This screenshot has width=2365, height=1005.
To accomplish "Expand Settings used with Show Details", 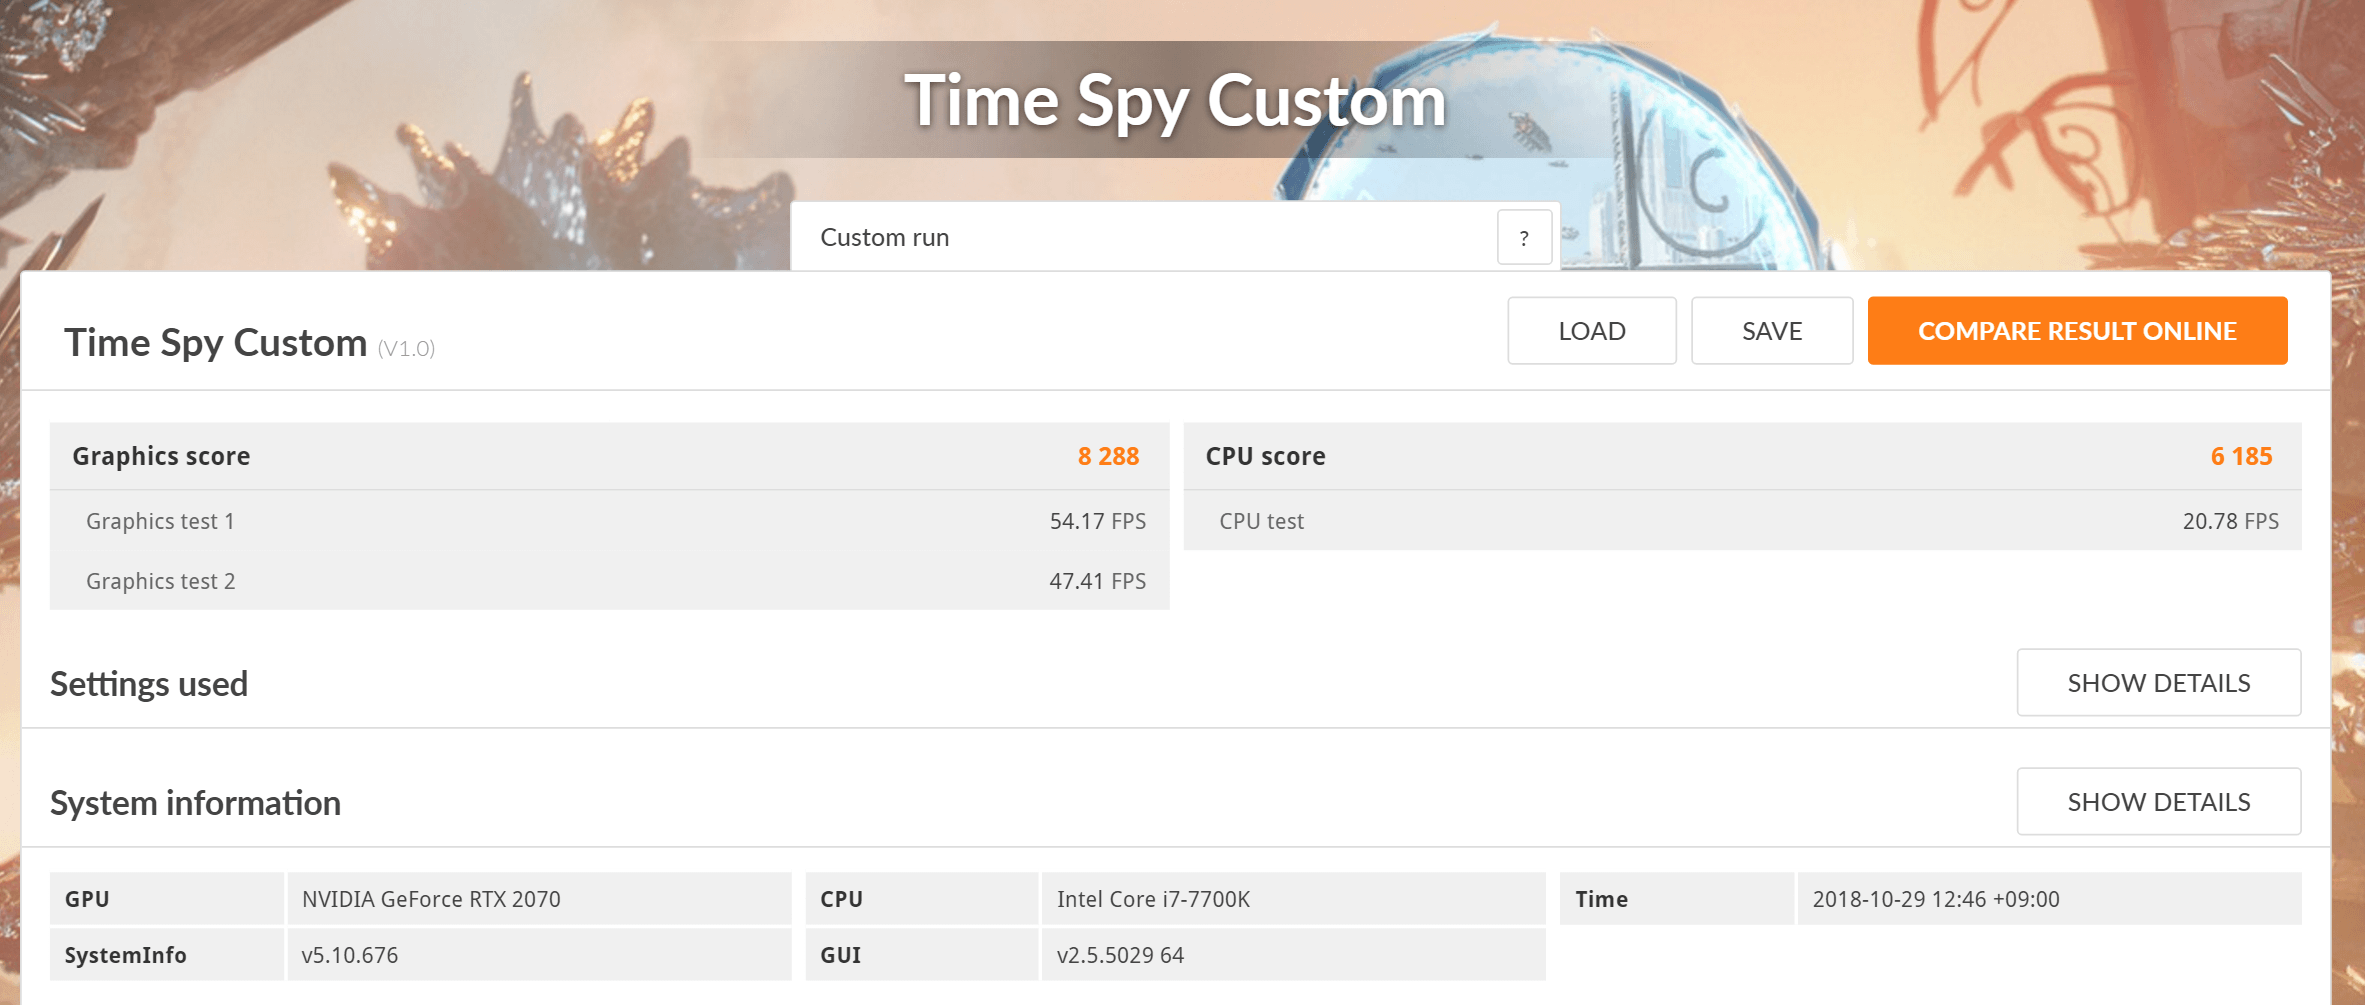I will [x=2158, y=683].
